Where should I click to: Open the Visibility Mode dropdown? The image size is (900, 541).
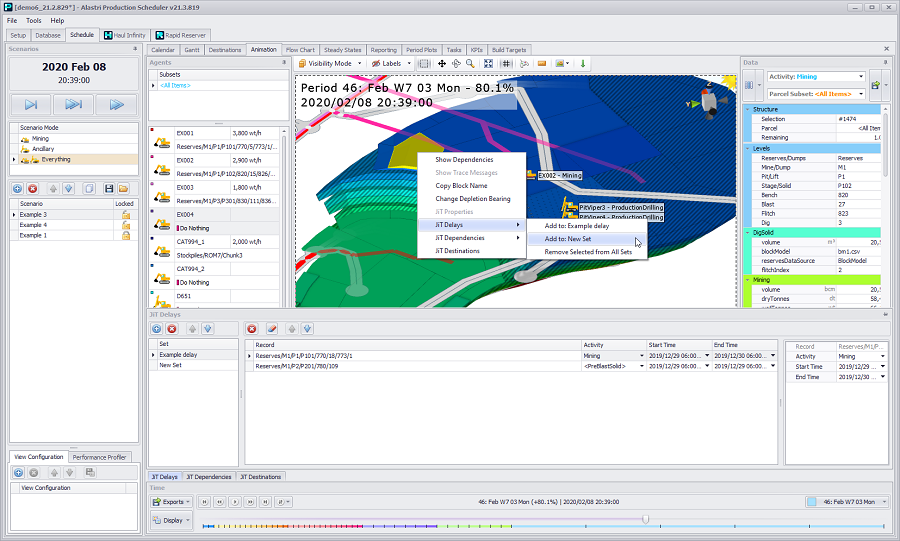point(329,63)
